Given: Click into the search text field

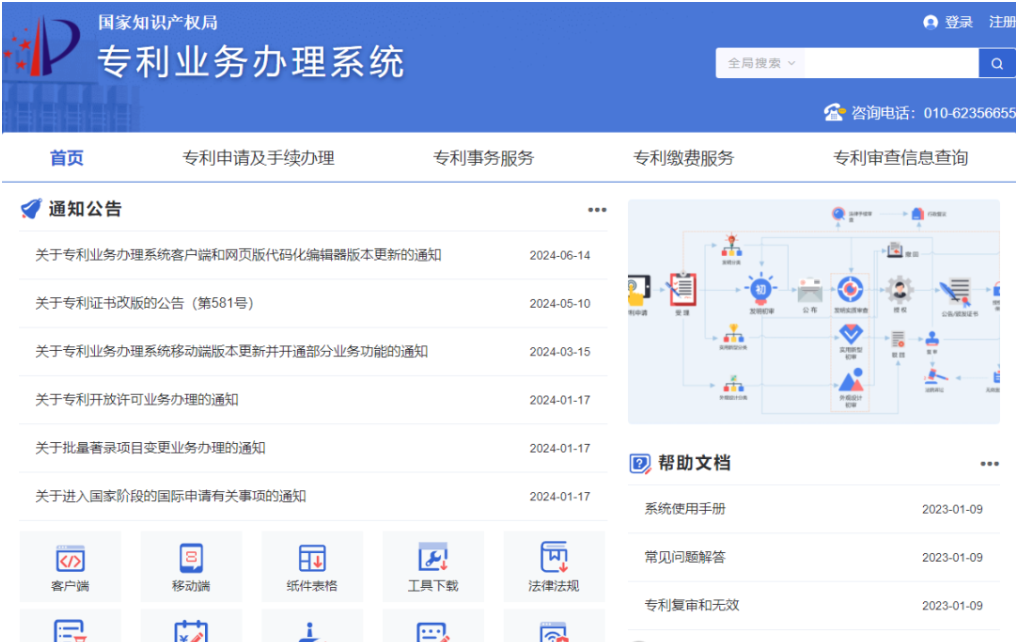Looking at the screenshot, I should click(x=890, y=63).
